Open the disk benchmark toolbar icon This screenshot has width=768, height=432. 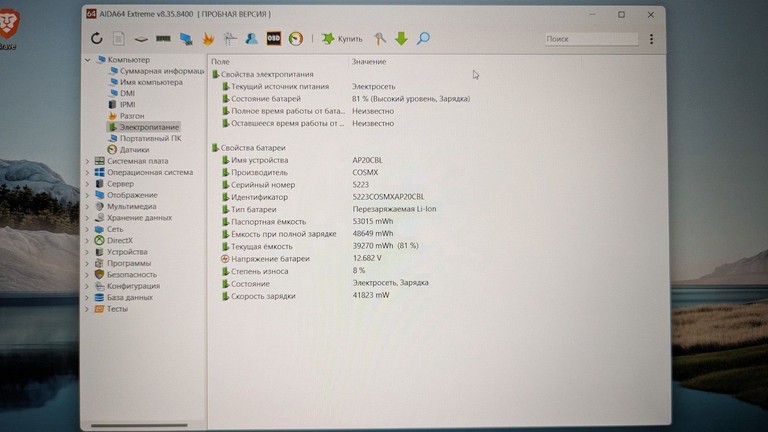click(141, 39)
